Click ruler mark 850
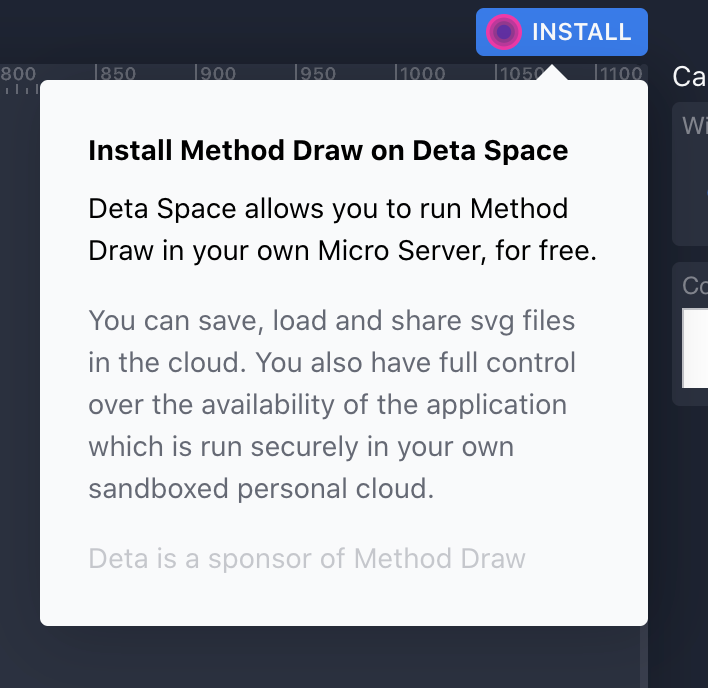The height and width of the screenshot is (688, 708). 117,73
